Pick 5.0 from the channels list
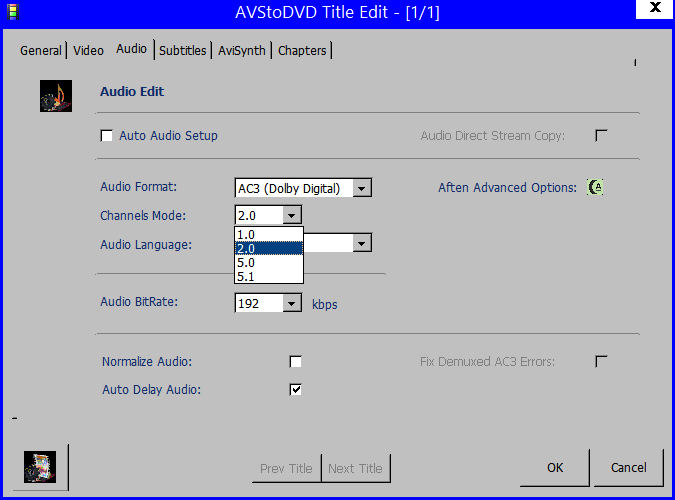675x500 pixels. pyautogui.click(x=246, y=262)
